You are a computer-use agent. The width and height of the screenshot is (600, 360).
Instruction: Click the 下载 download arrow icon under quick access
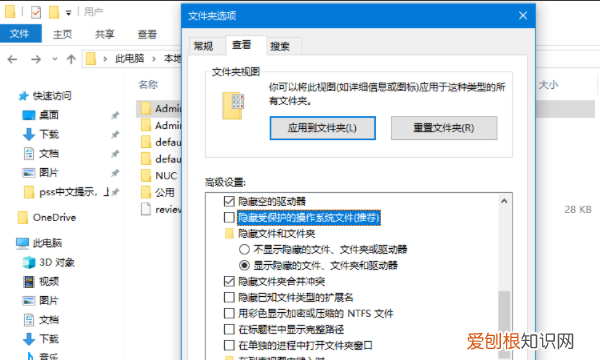coord(29,134)
